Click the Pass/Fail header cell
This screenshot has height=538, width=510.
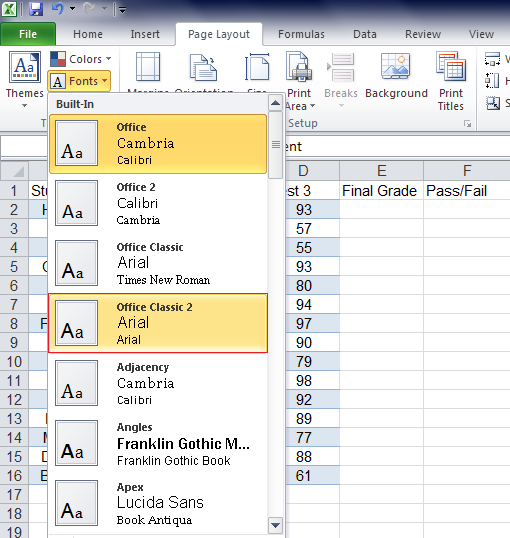point(467,190)
